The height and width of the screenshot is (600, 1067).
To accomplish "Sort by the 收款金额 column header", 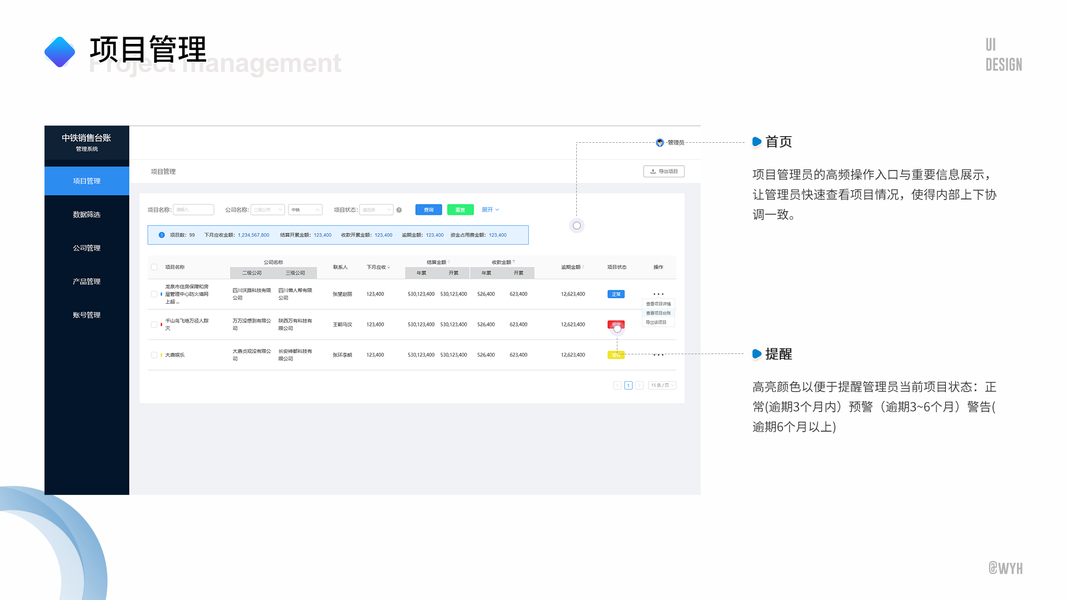I will [x=503, y=262].
